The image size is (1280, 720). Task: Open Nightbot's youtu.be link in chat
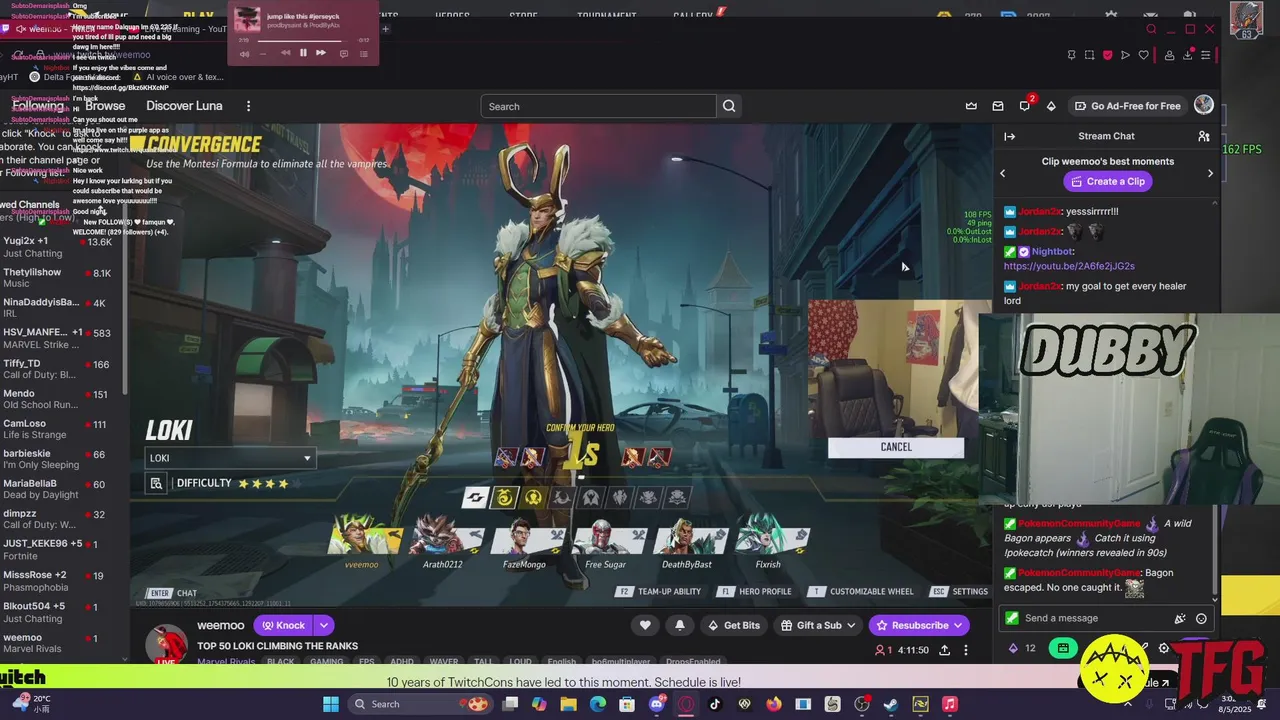[x=1069, y=266]
